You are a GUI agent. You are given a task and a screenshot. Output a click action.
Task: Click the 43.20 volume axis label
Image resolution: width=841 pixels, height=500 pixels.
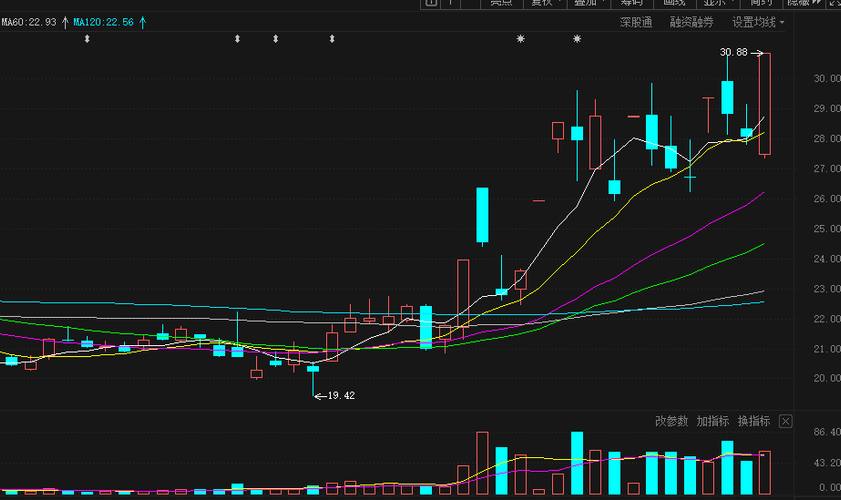(827, 462)
